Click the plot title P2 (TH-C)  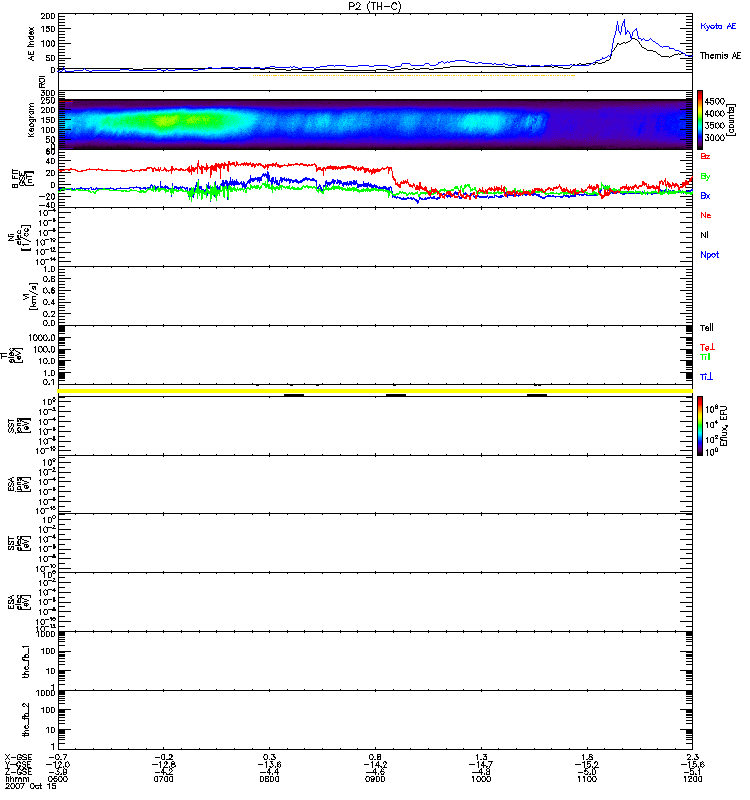coord(374,6)
